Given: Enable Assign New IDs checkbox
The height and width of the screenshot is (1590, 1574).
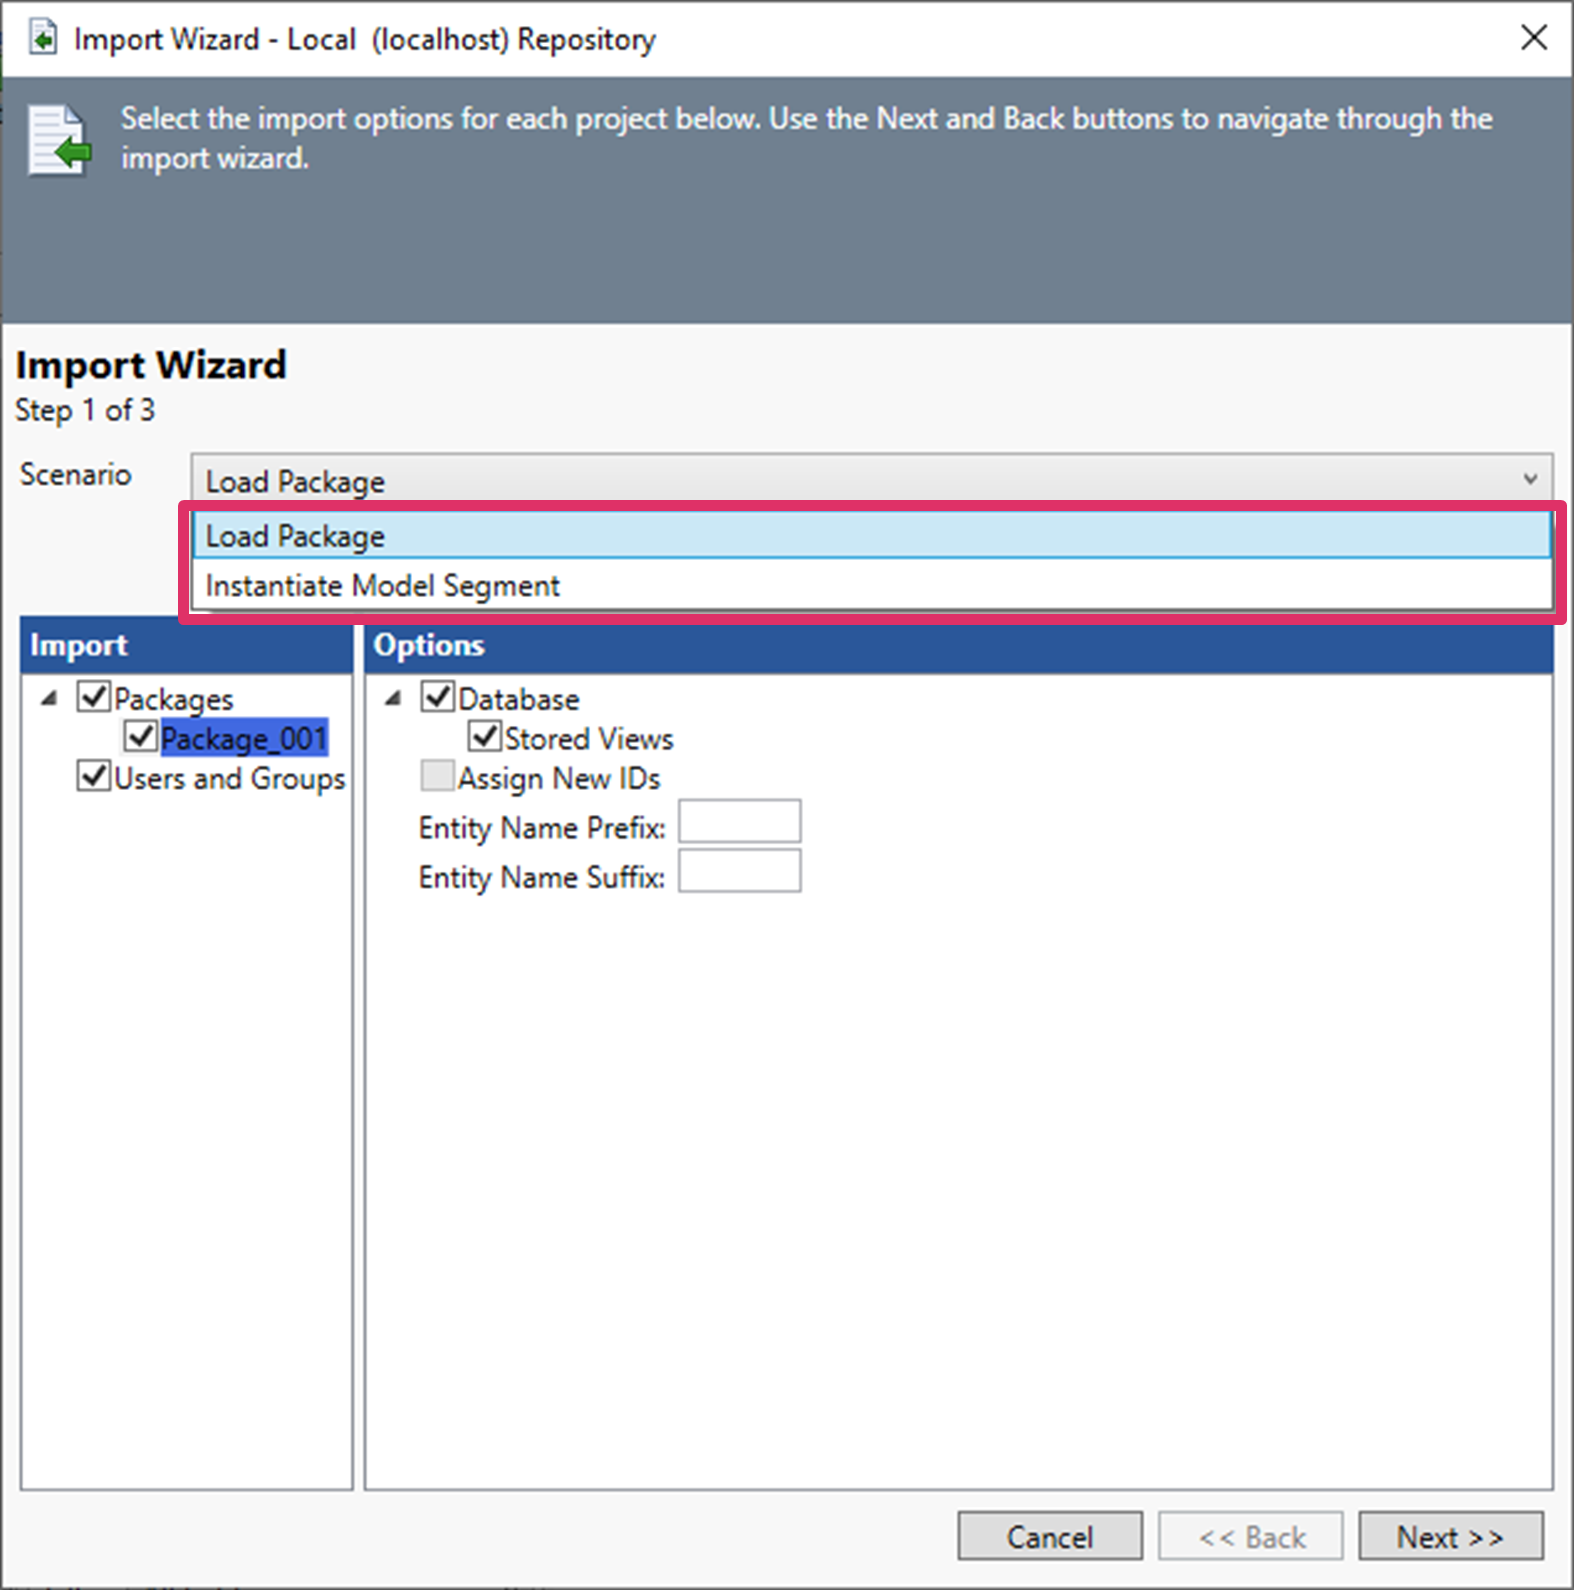Looking at the screenshot, I should [x=438, y=776].
